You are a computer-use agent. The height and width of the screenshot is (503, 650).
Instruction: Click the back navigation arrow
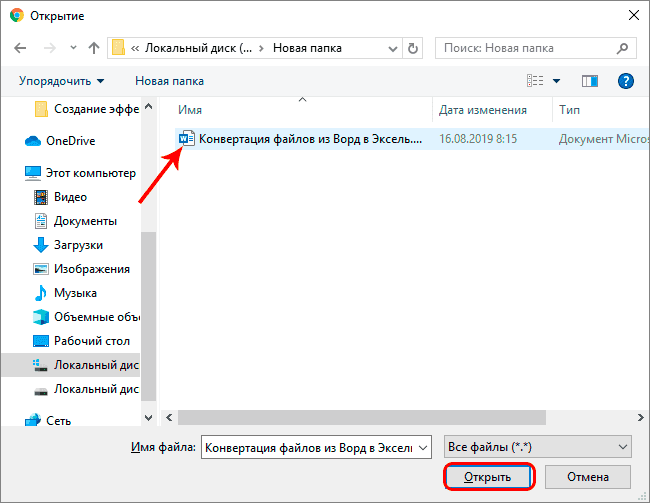pyautogui.click(x=20, y=48)
